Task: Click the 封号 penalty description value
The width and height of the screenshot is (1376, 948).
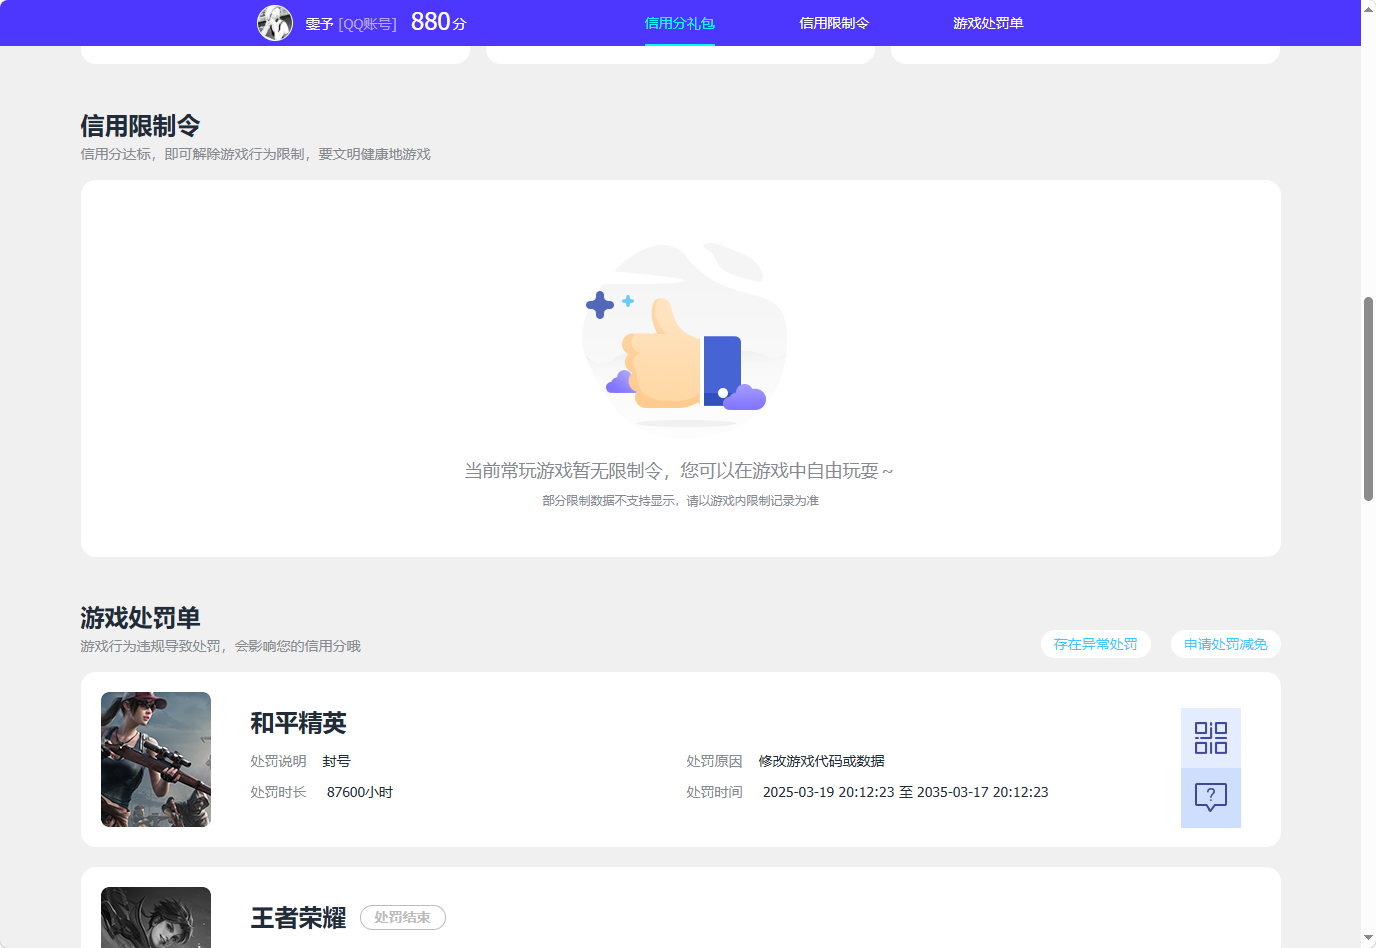Action: (x=336, y=761)
